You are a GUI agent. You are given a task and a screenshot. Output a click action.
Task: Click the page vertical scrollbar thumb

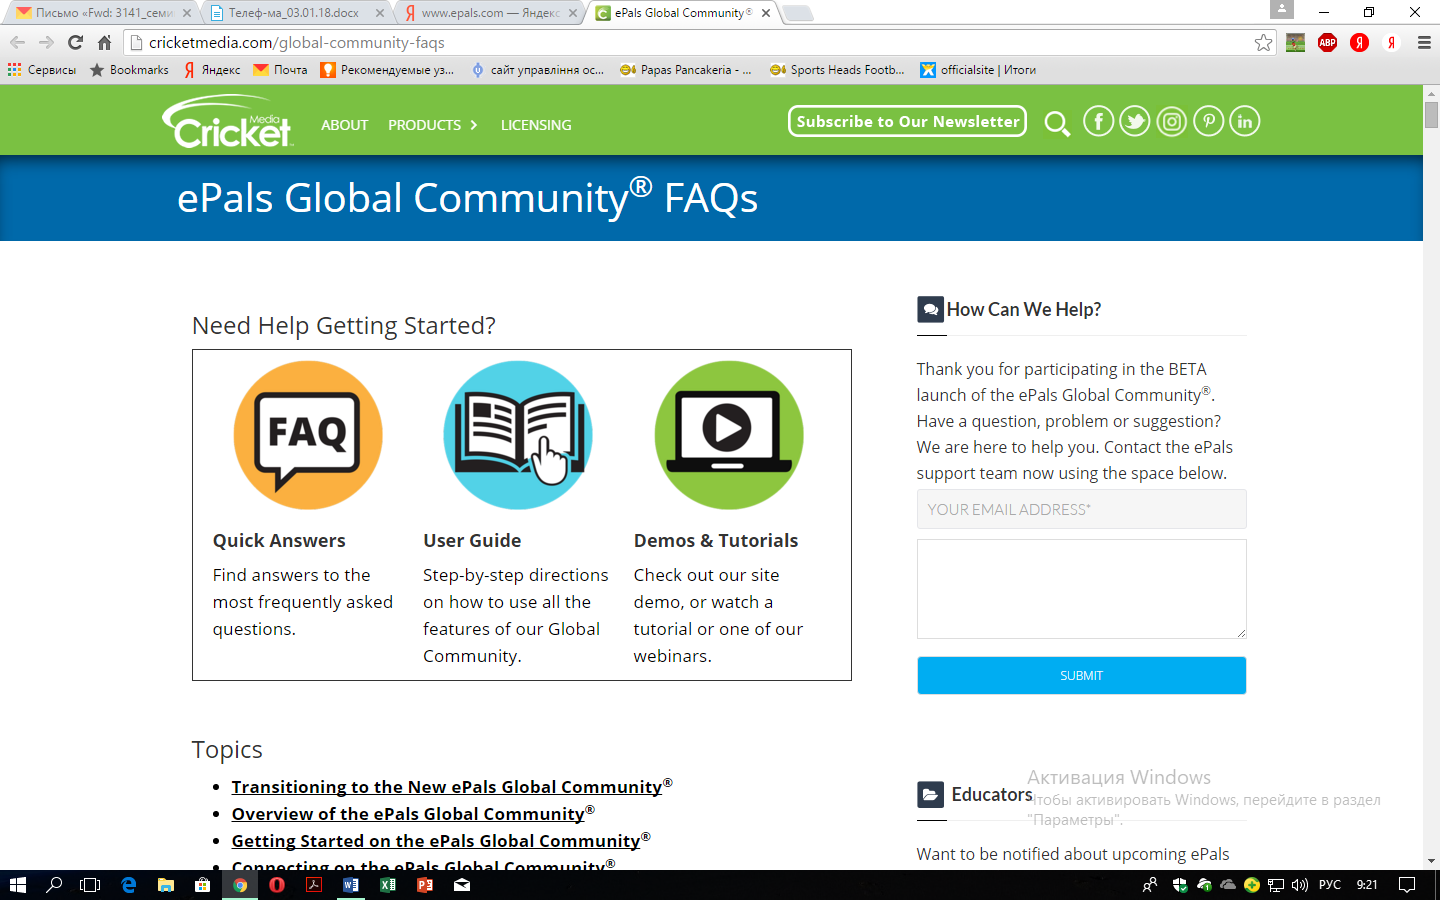click(1431, 114)
